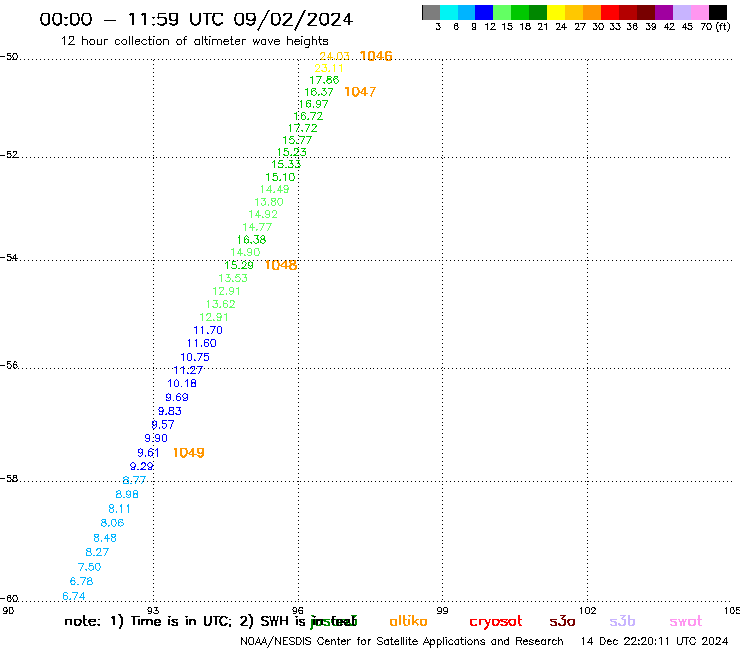Select the wave height reading 16.97
This screenshot has width=740, height=650.
click(313, 104)
